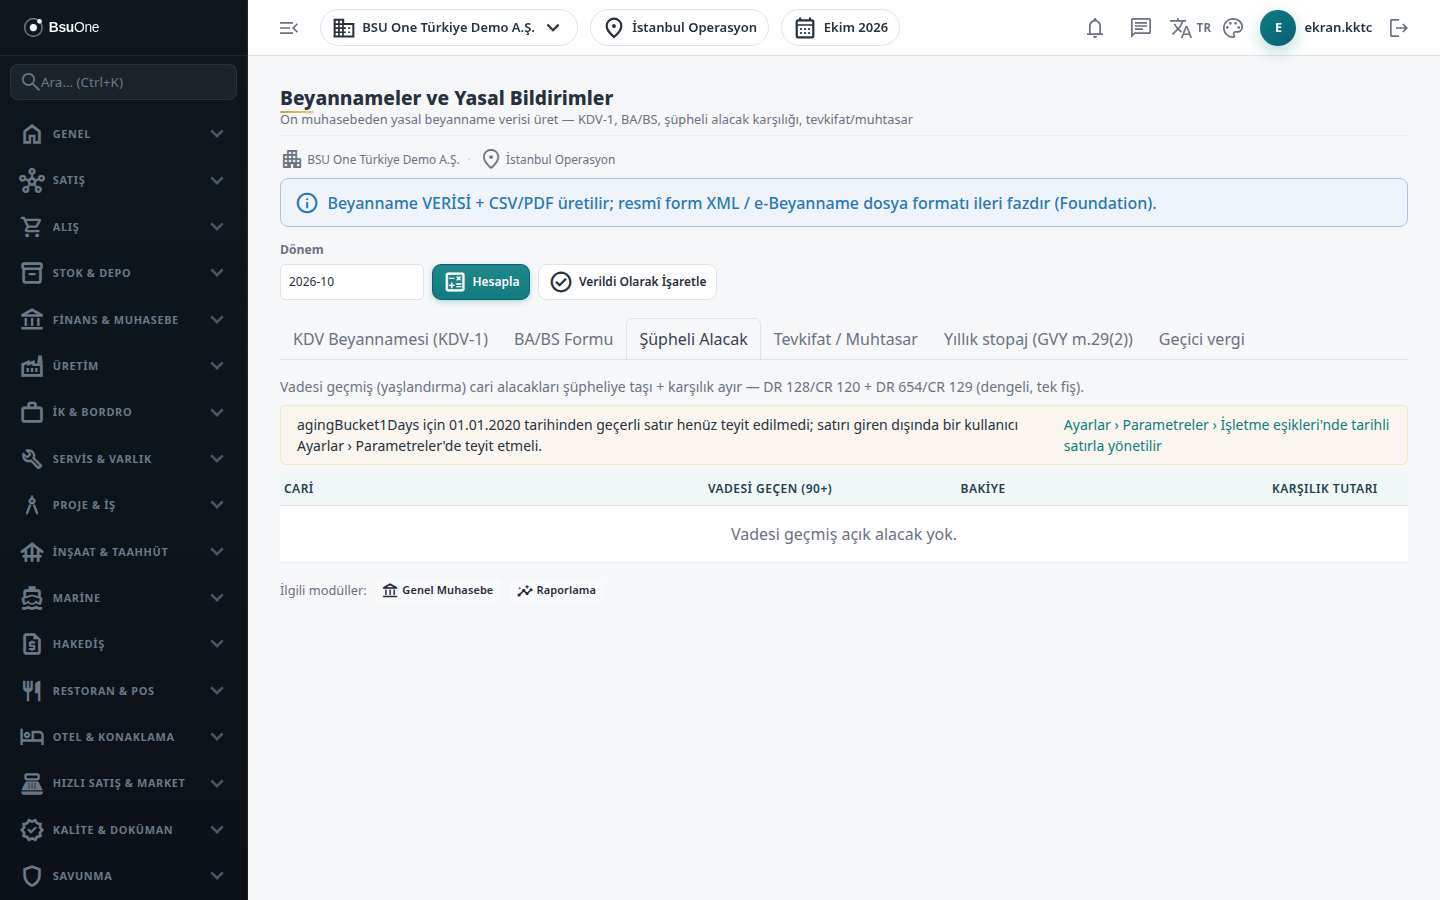Collapse the sidebar with the menu toggle icon

click(x=289, y=28)
